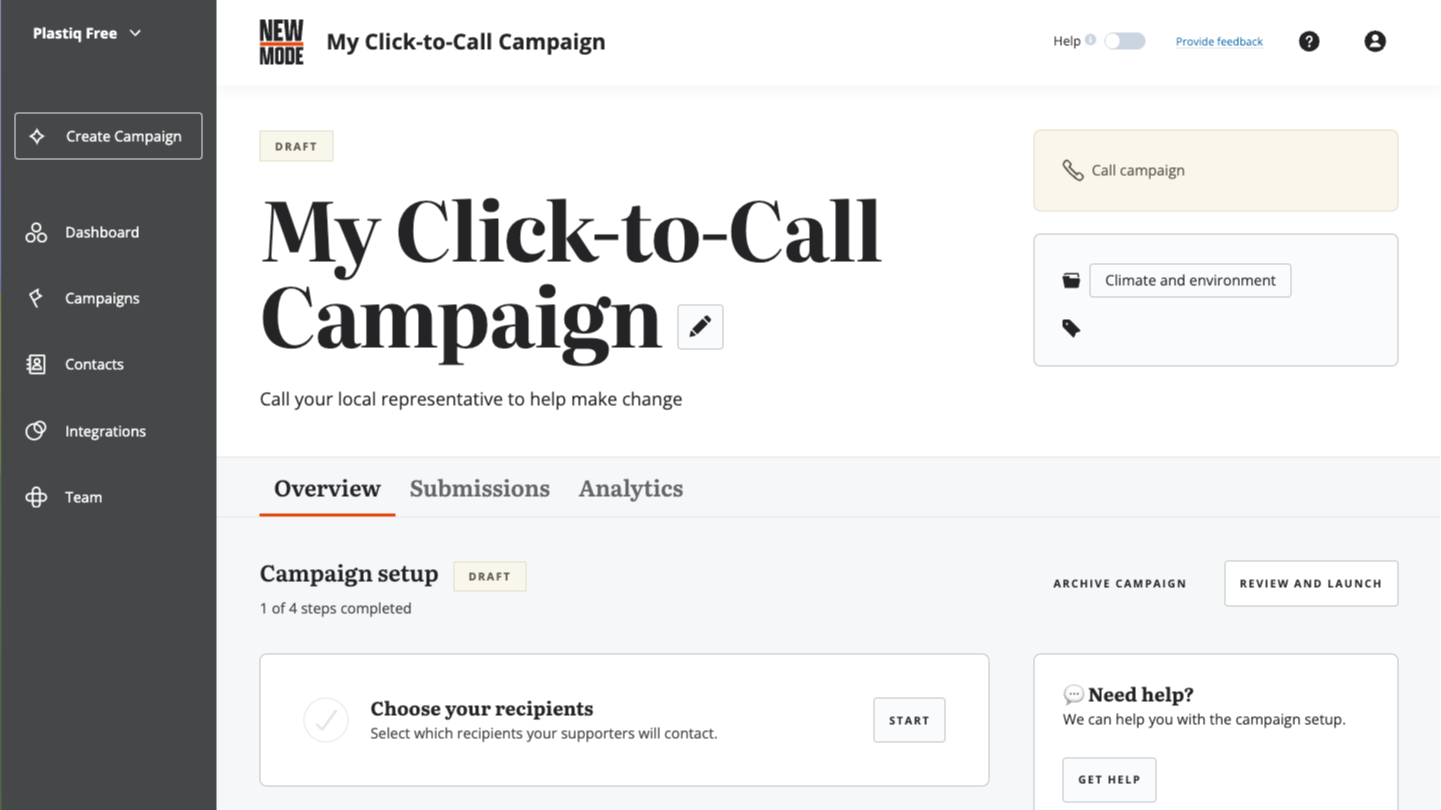
Task: Open Campaigns in the sidebar
Action: (101, 298)
